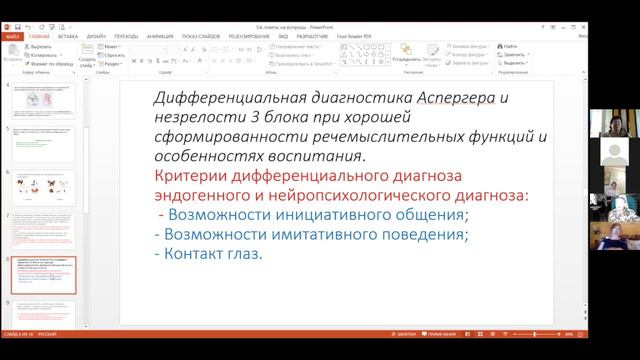
Task: Open the Раздел section dropdown
Action: [x=110, y=64]
